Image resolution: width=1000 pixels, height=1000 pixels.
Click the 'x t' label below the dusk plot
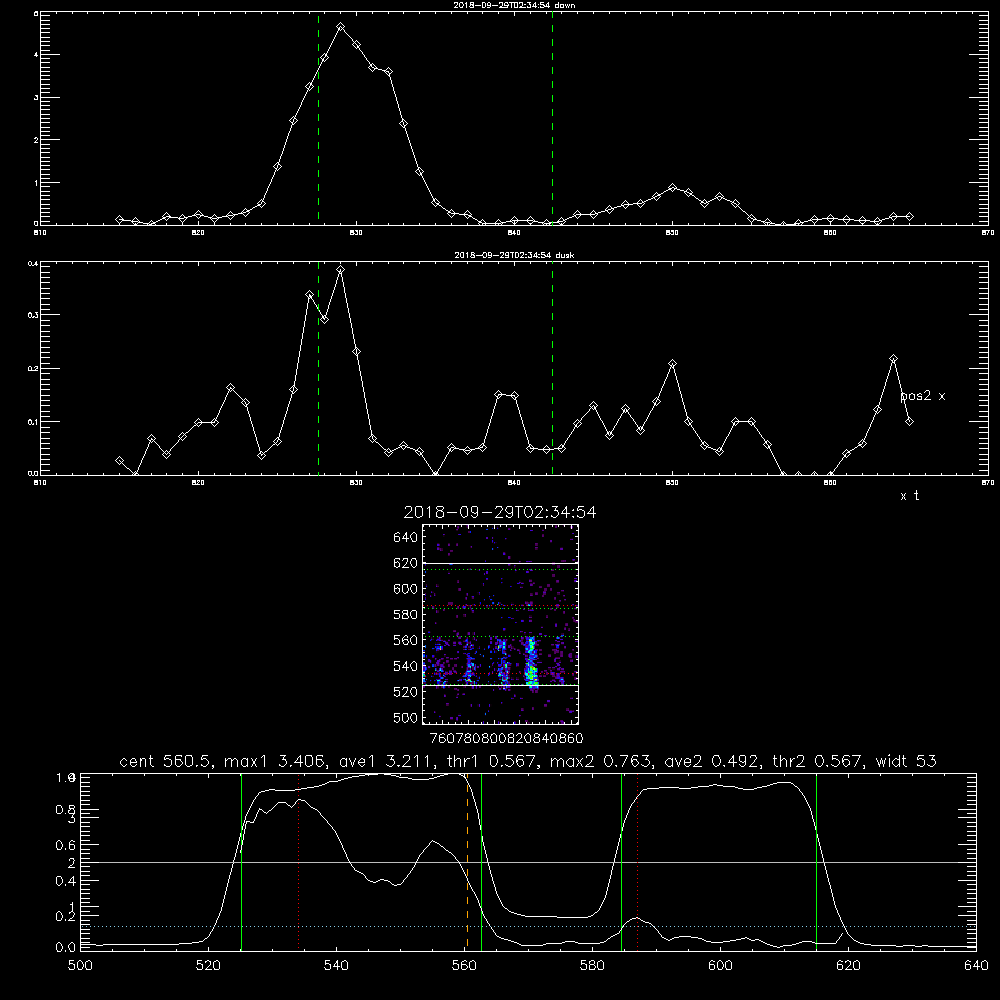(x=909, y=496)
